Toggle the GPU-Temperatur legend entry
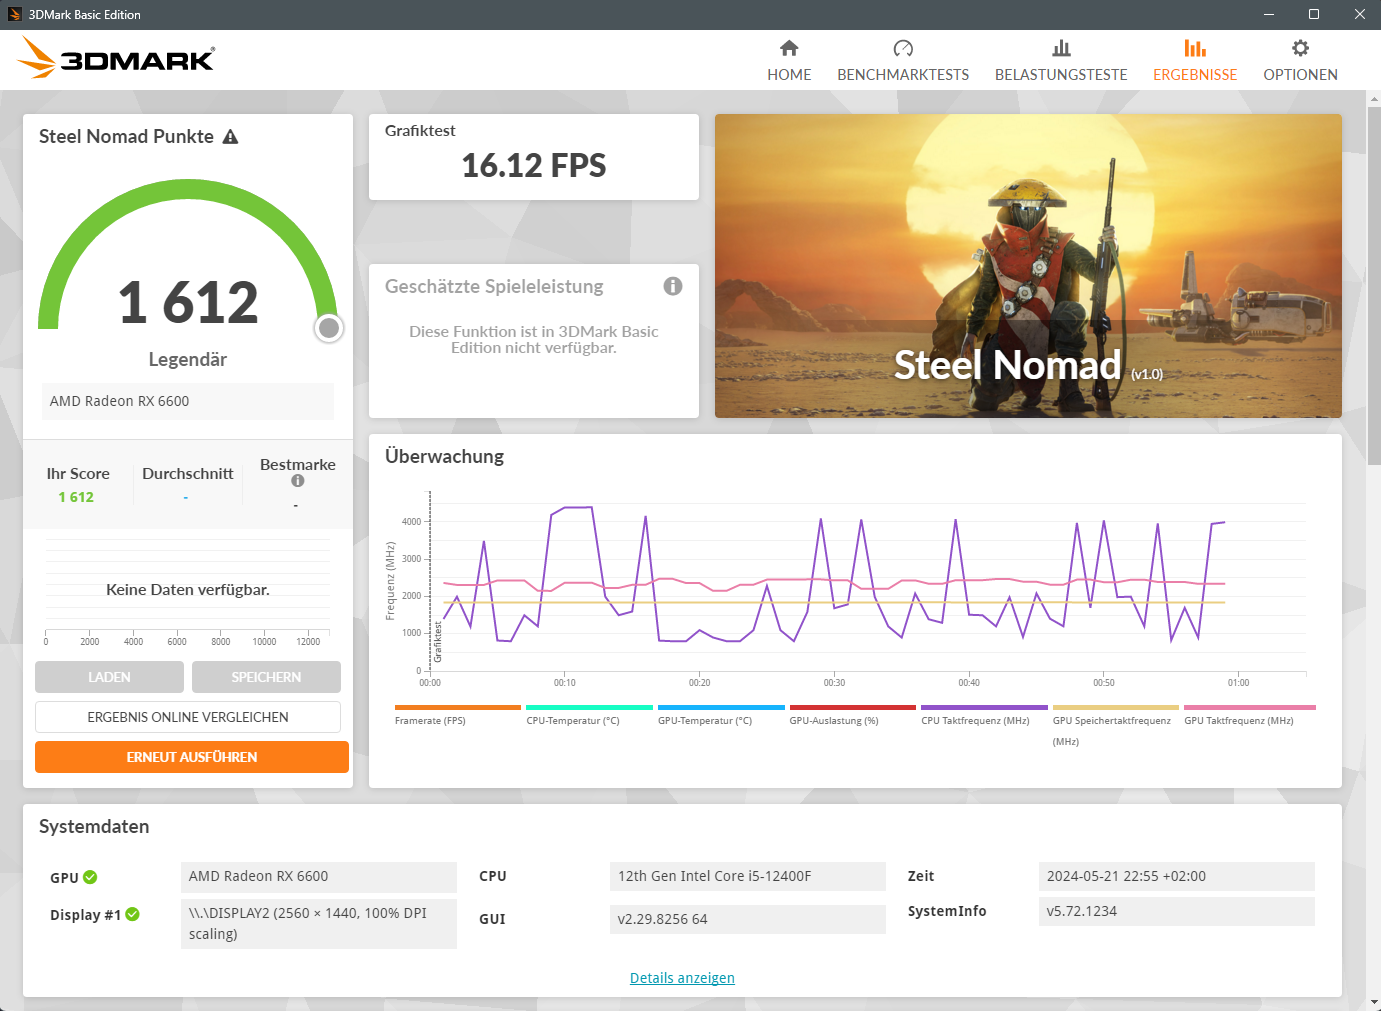This screenshot has width=1381, height=1011. [x=721, y=715]
